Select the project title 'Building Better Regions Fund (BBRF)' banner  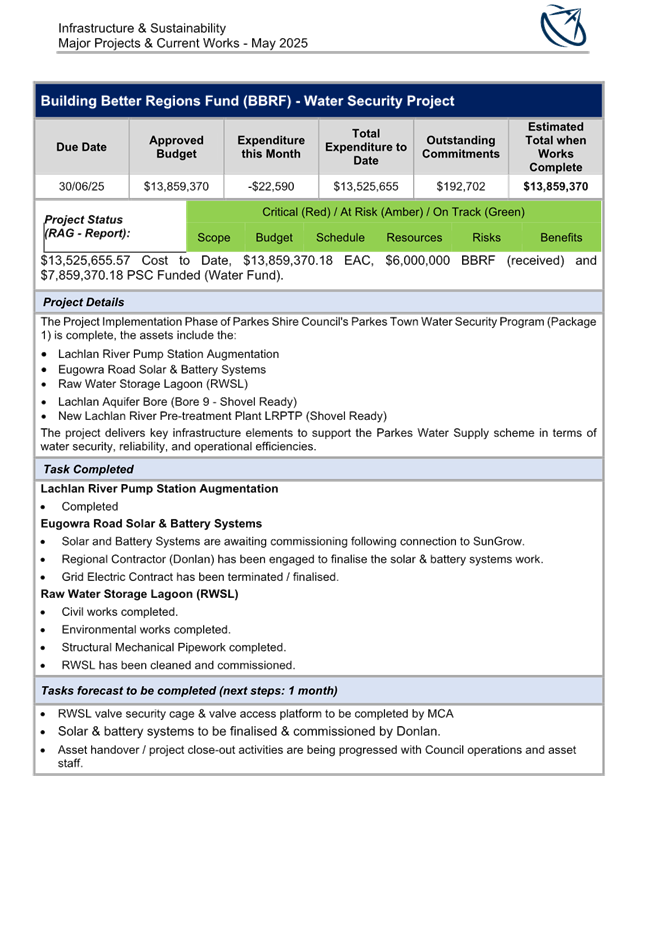tap(319, 101)
